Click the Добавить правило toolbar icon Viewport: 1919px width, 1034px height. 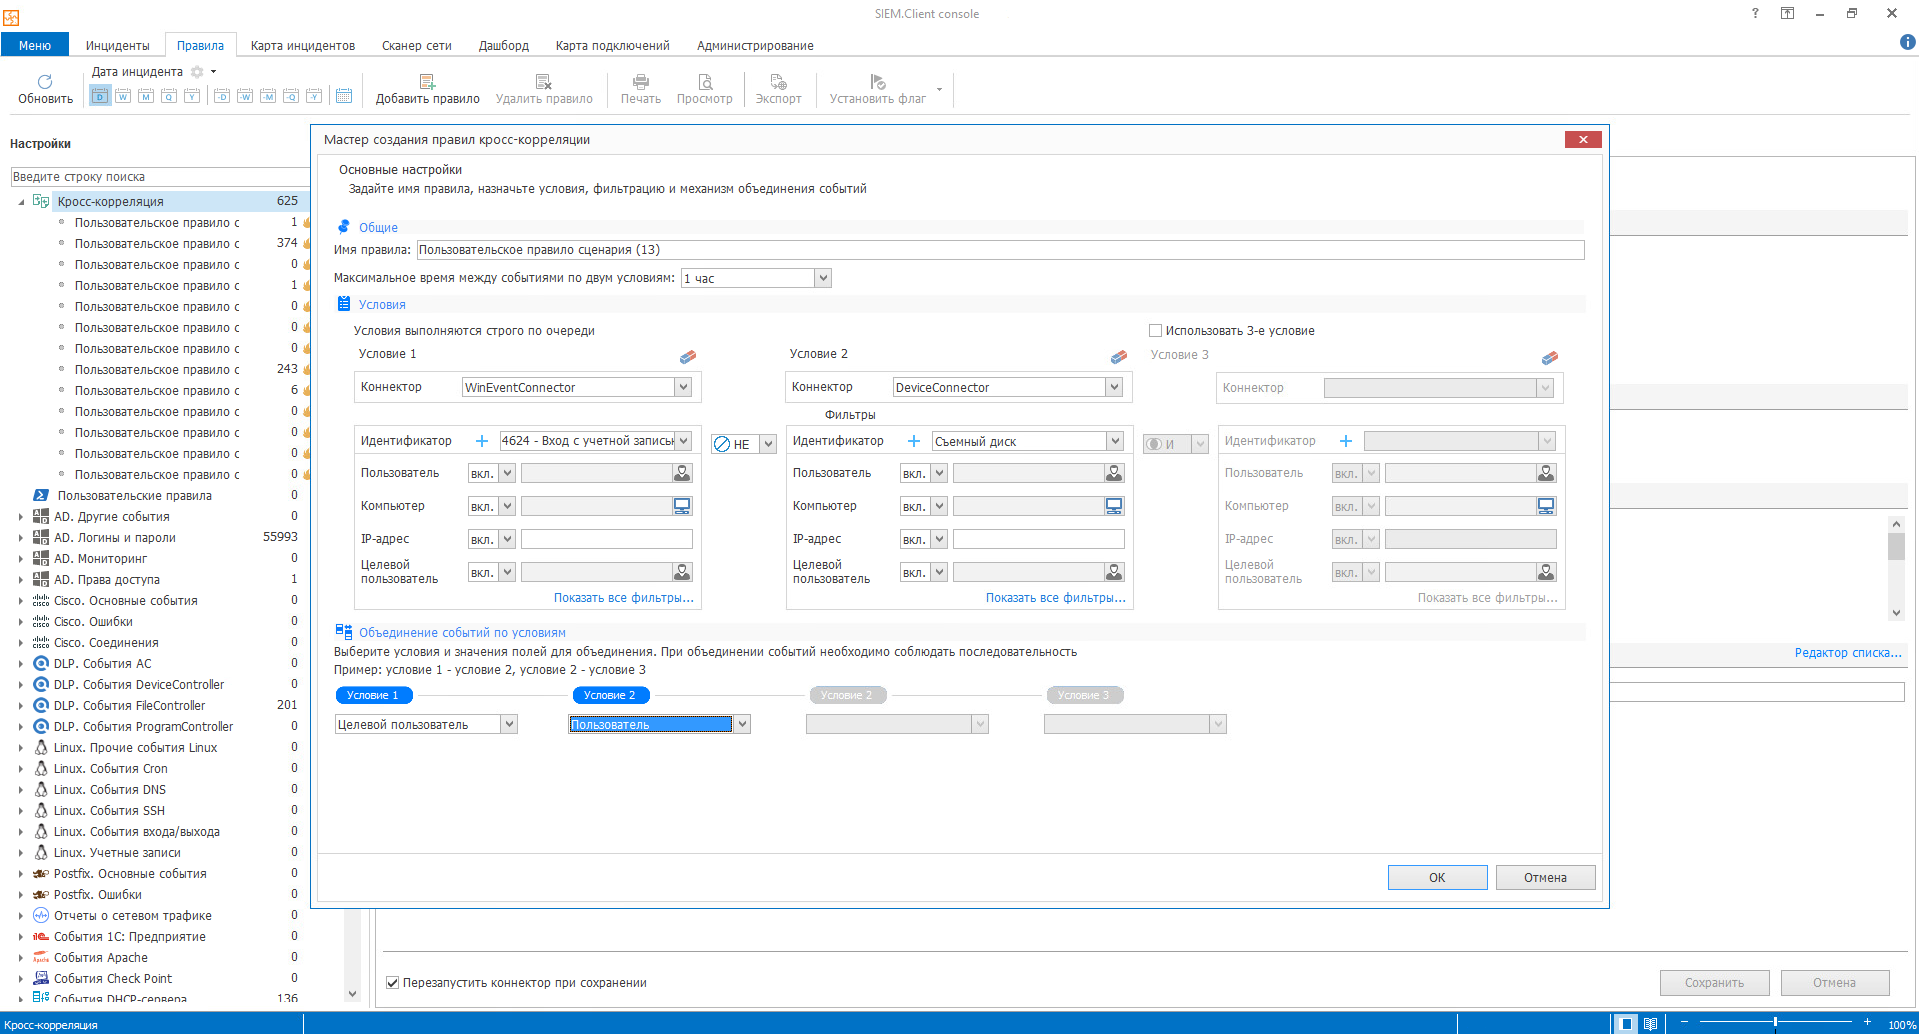click(427, 82)
